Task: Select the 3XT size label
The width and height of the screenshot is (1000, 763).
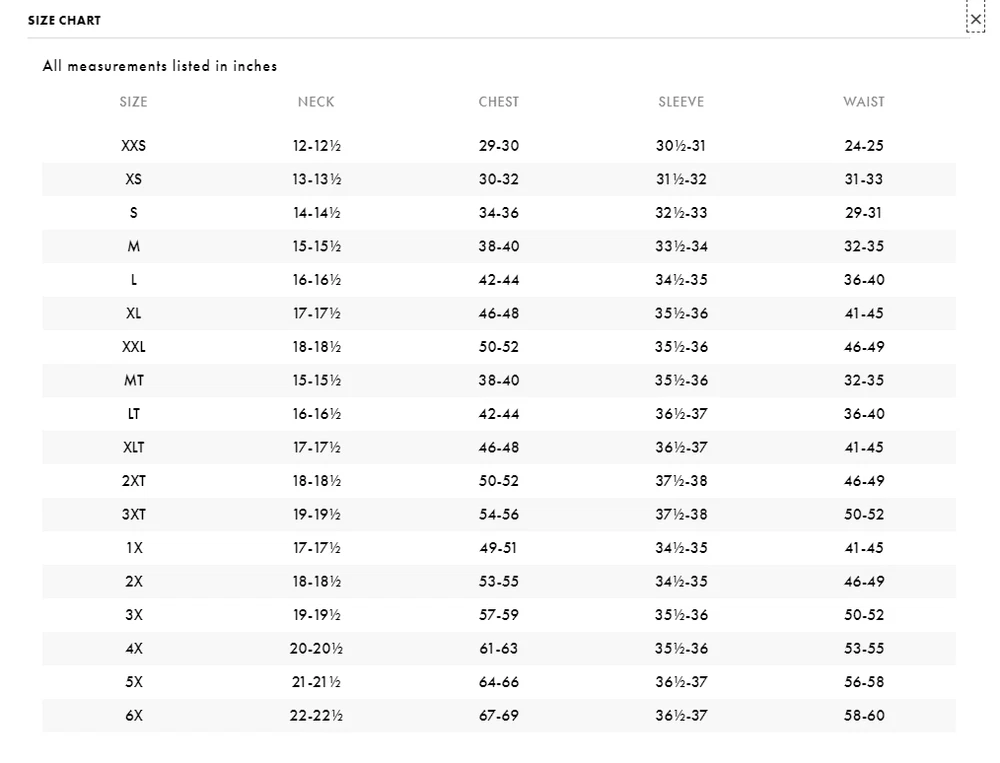Action: [133, 515]
